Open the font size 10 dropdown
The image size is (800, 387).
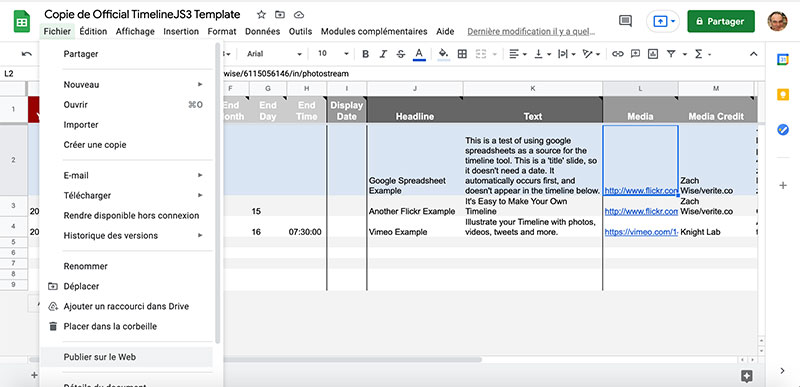click(x=333, y=54)
